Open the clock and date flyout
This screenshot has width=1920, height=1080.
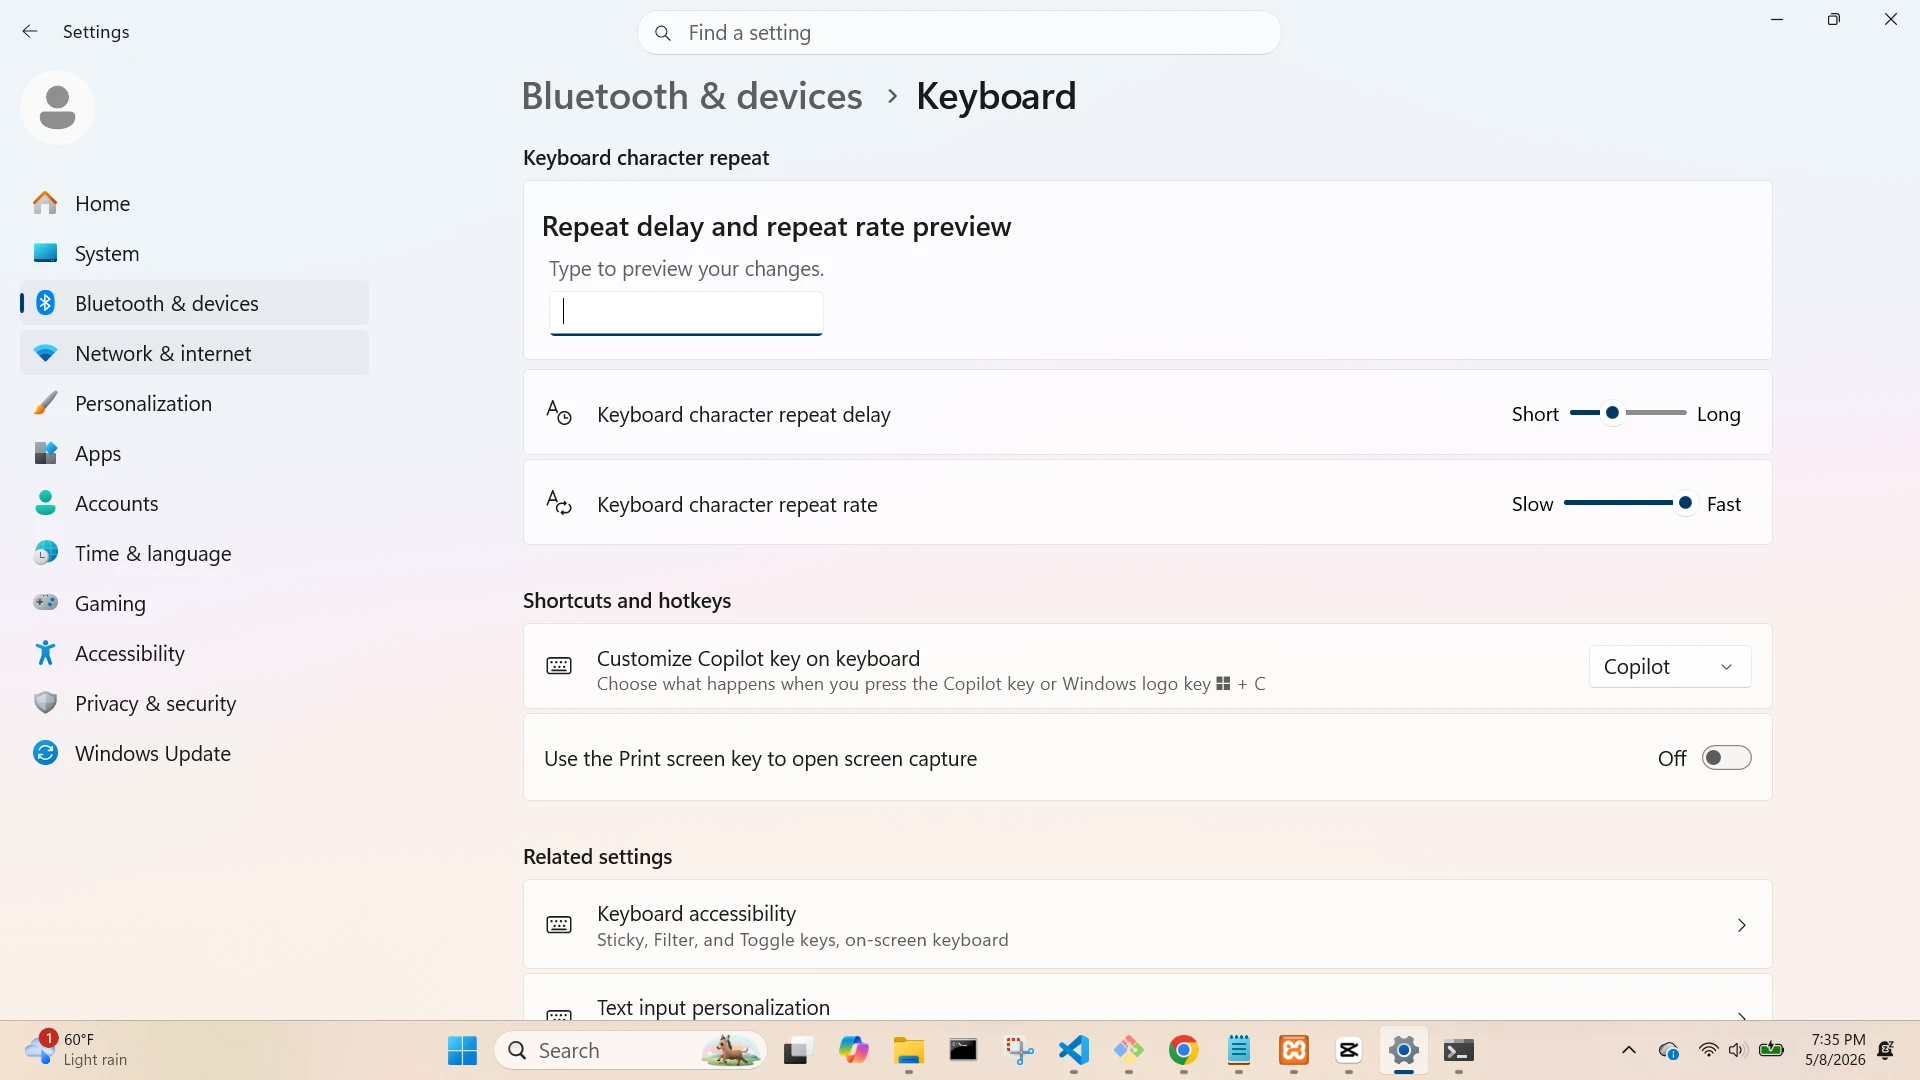(1835, 1050)
